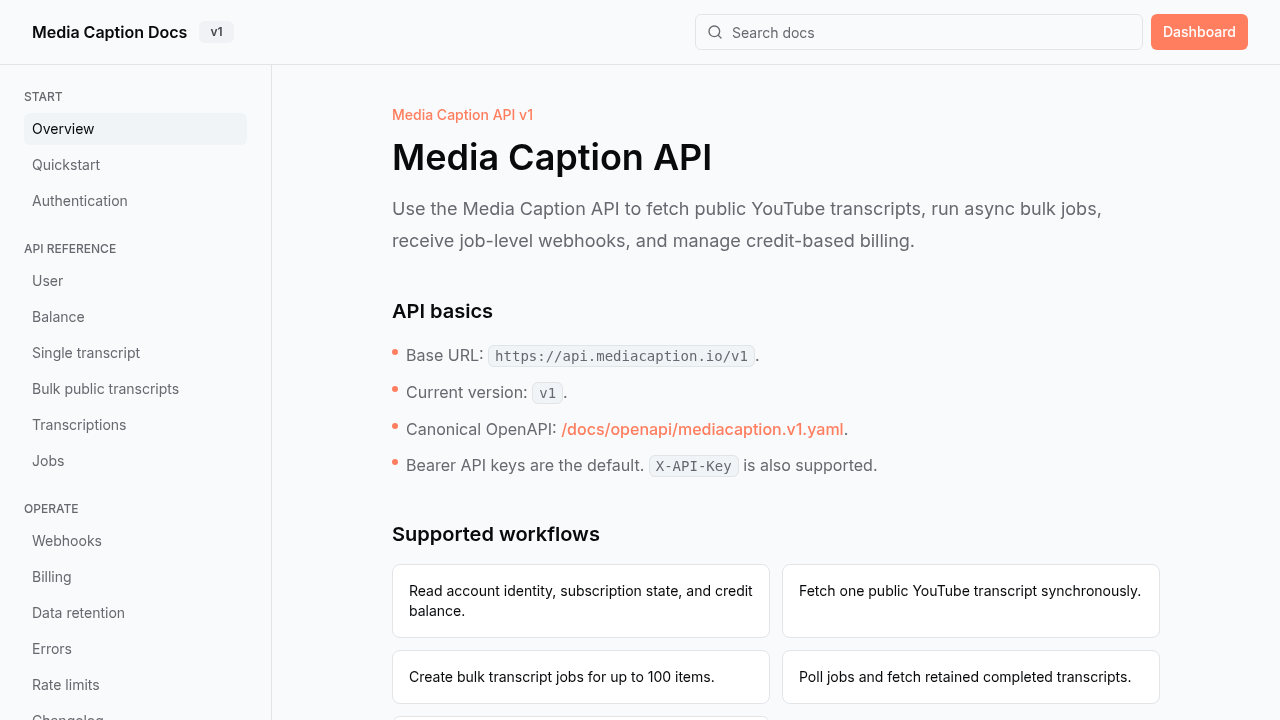Click the search magnifier icon

[x=715, y=32]
